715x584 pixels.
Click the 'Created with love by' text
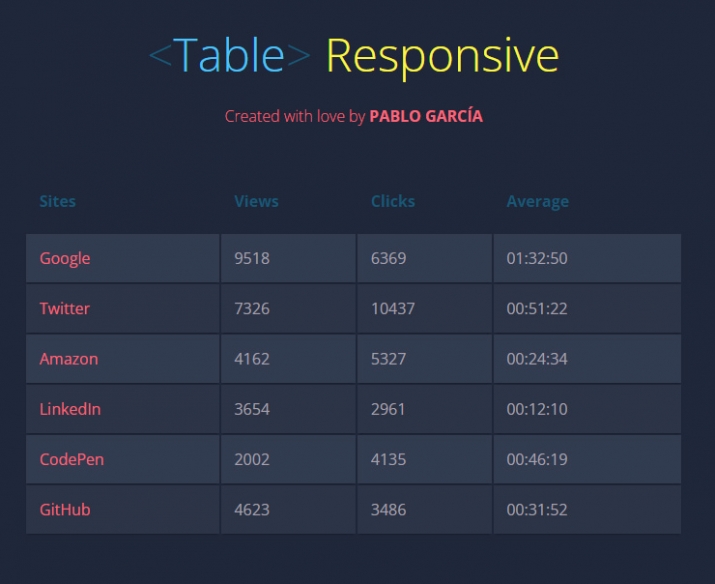[295, 116]
